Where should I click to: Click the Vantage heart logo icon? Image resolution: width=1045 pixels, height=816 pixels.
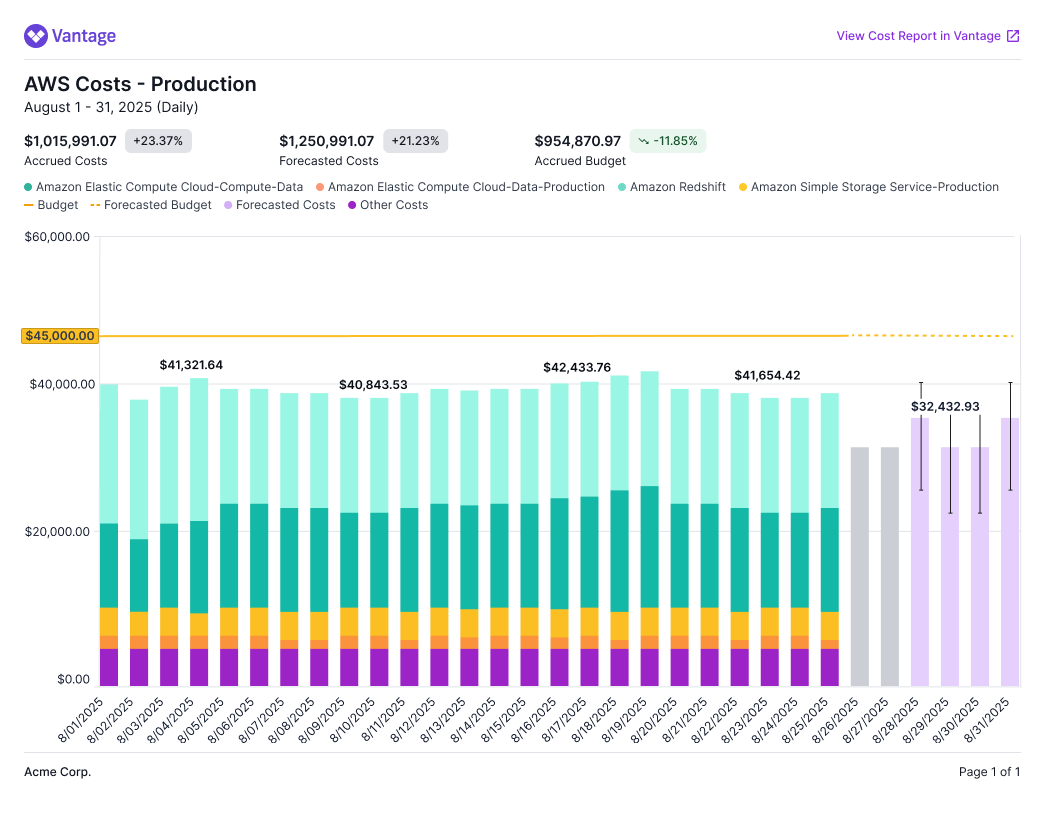36,37
